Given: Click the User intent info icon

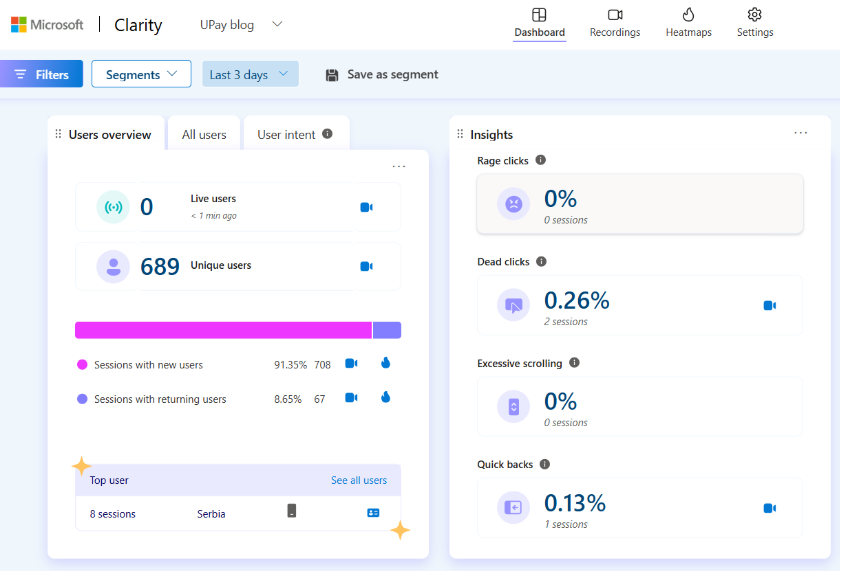Looking at the screenshot, I should [x=327, y=133].
